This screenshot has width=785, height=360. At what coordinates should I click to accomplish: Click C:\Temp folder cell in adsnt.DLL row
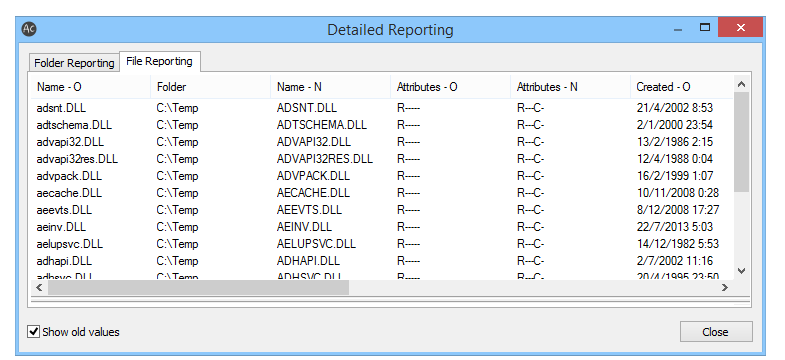click(177, 108)
